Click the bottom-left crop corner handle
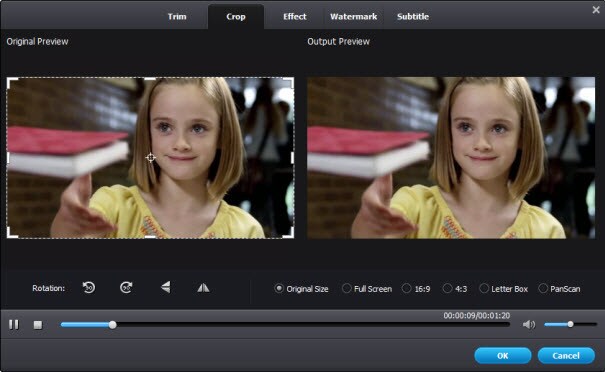605x372 pixels. 12,233
